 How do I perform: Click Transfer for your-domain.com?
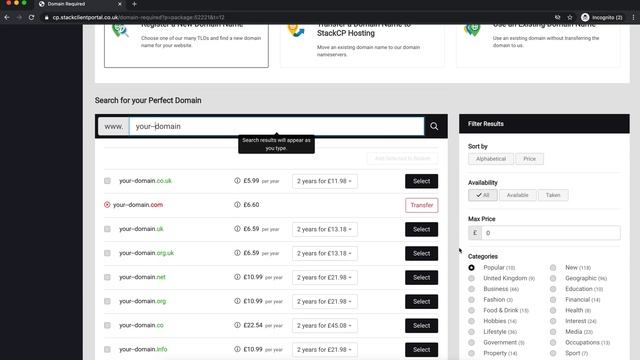click(422, 205)
